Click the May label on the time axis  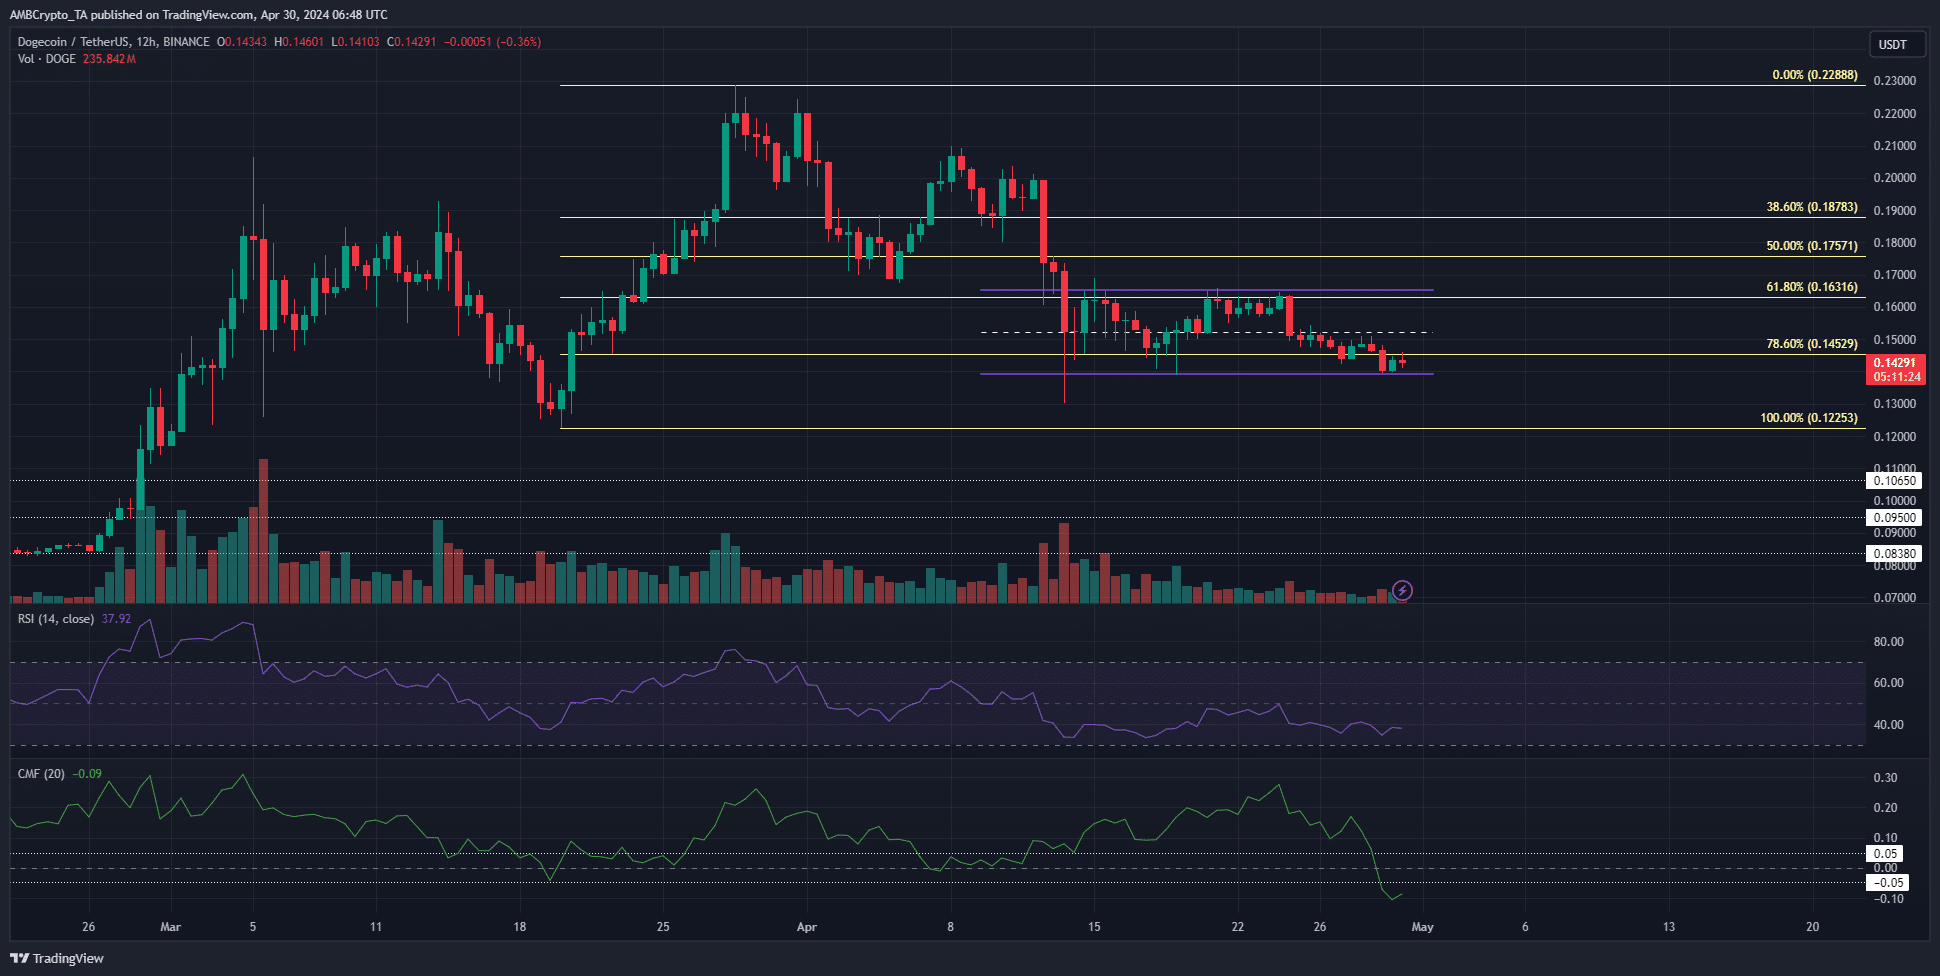1422,927
